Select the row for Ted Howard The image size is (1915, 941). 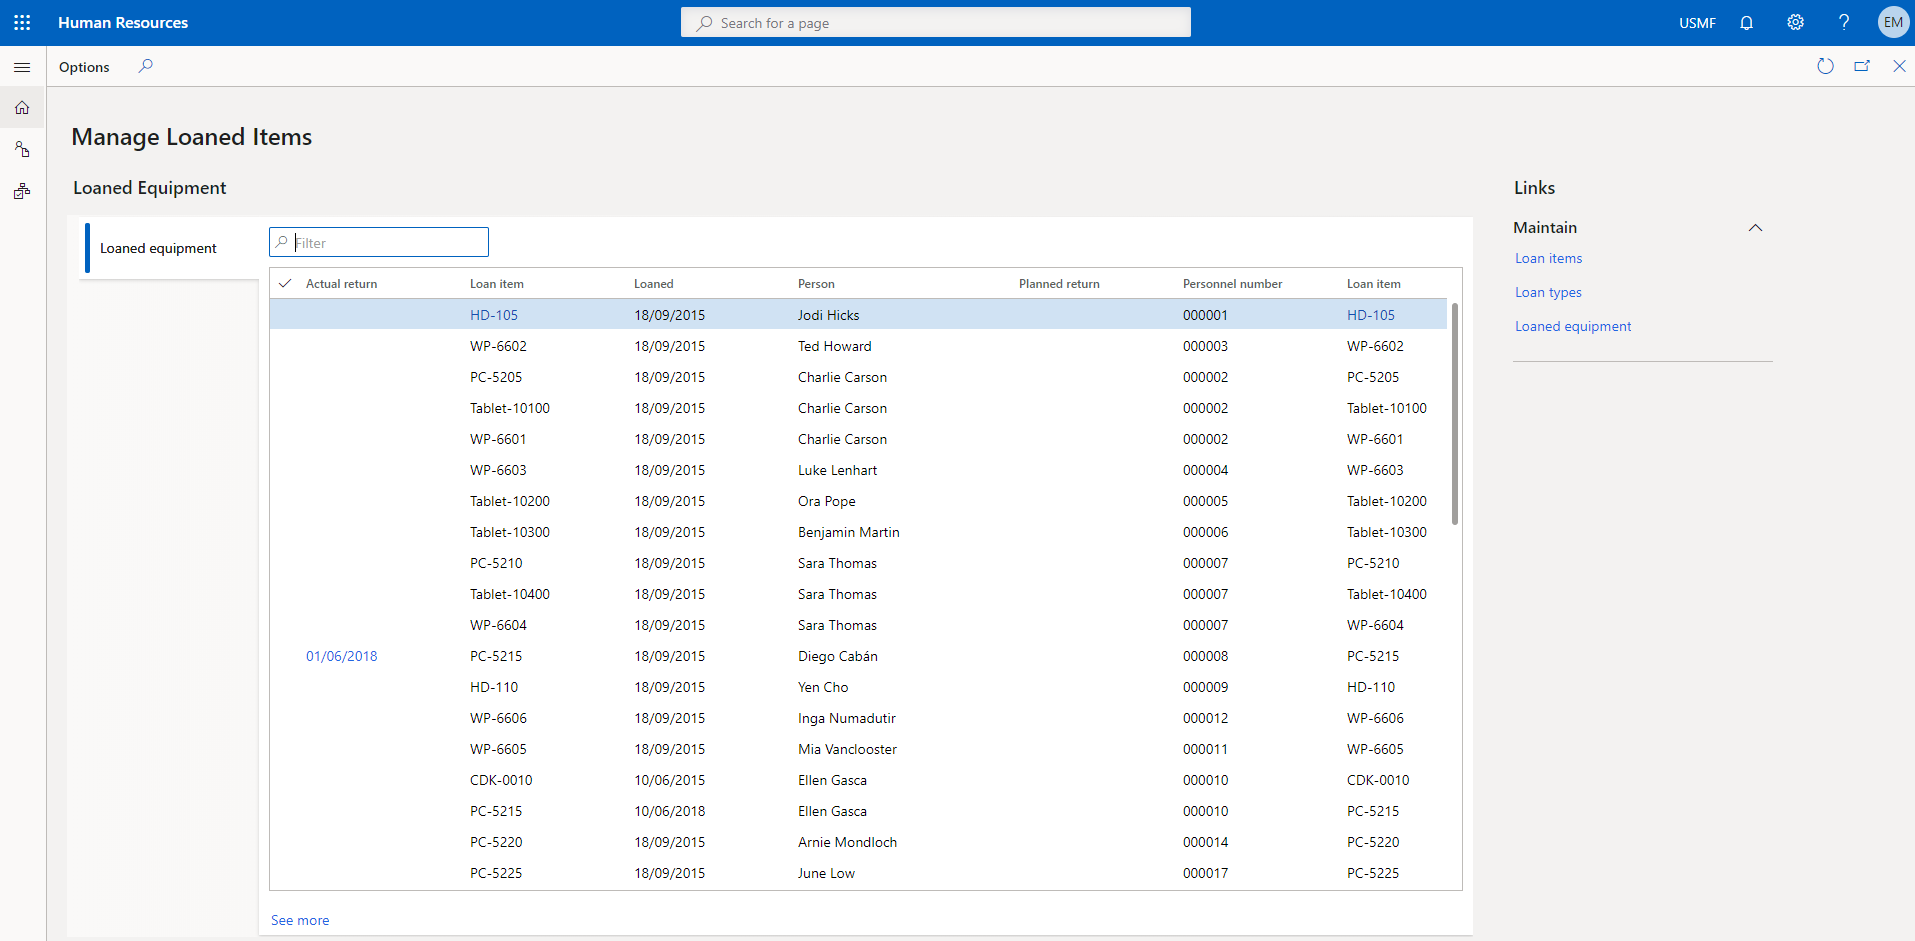point(835,345)
